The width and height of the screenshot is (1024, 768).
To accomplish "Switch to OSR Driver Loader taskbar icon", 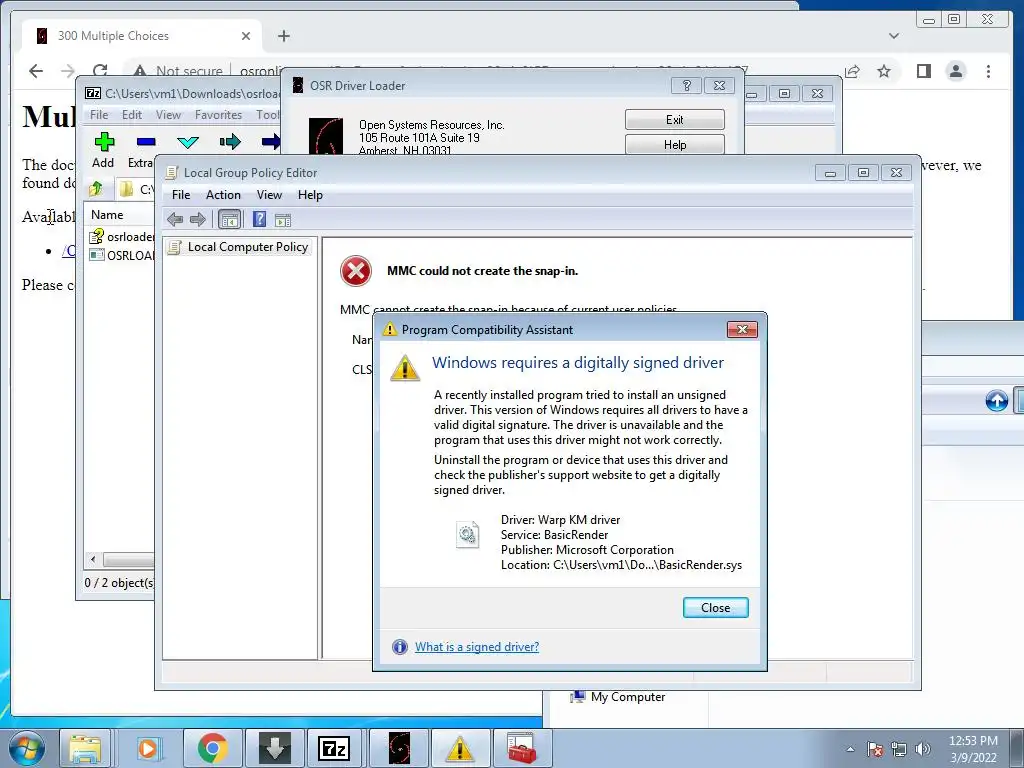I will coord(399,748).
